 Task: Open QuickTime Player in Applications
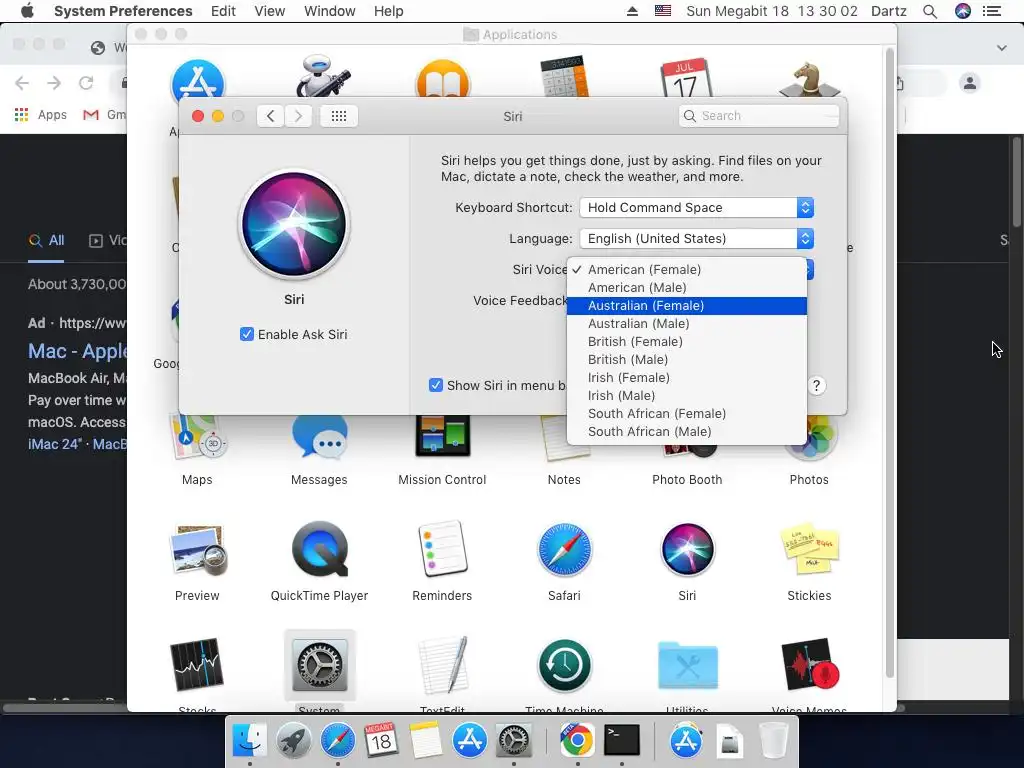(x=319, y=550)
